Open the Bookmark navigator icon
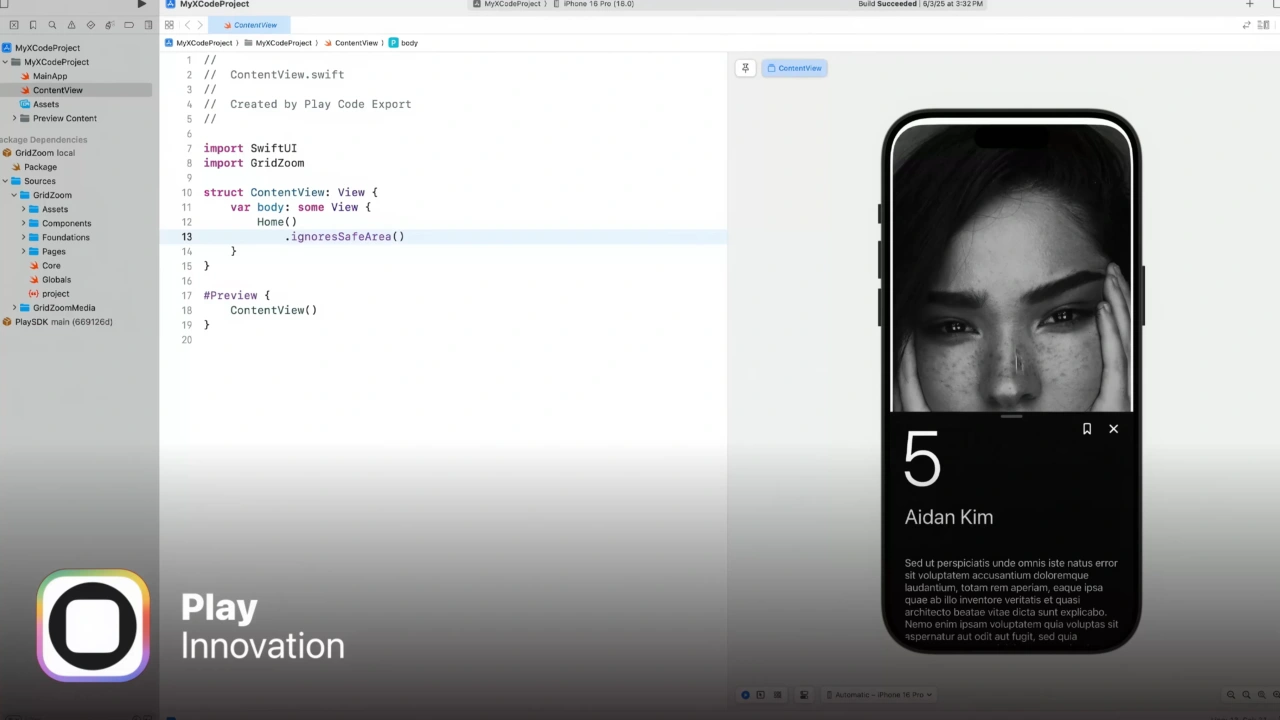1280x720 pixels. [33, 25]
